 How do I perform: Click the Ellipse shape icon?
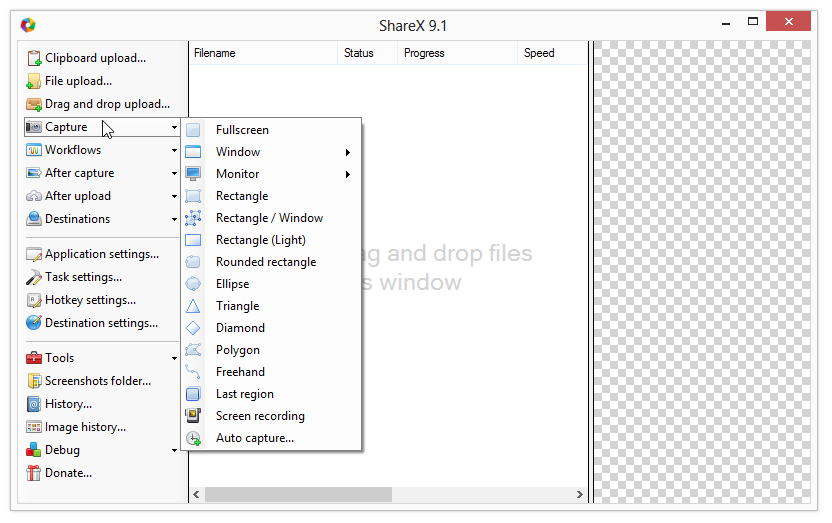pos(193,284)
